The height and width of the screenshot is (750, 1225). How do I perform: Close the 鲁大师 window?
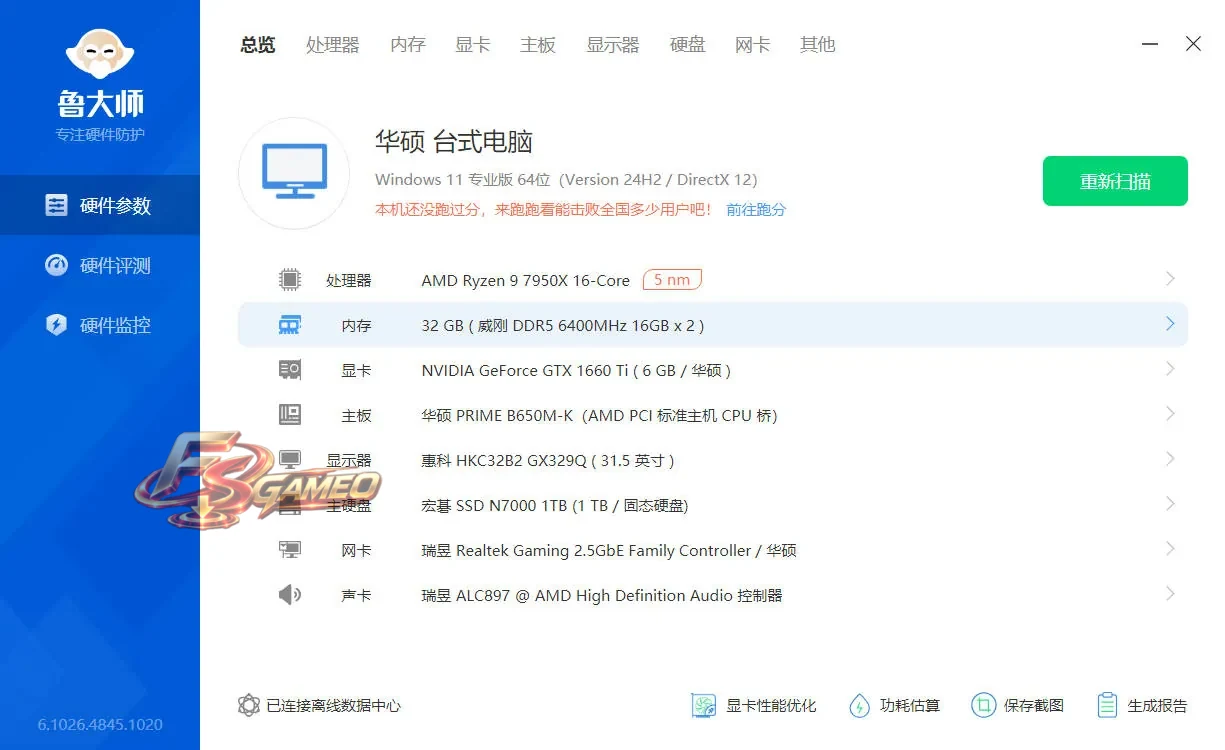[x=1193, y=44]
